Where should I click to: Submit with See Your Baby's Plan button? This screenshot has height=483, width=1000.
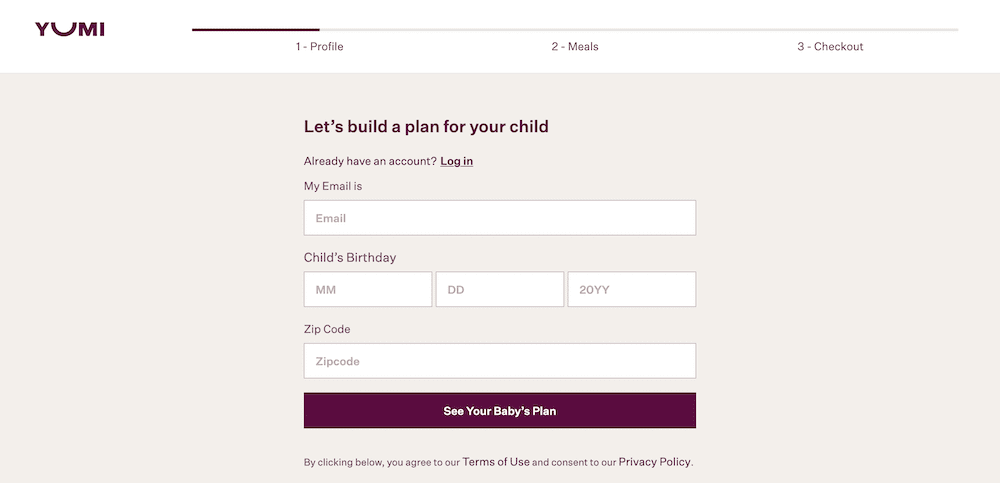(500, 410)
